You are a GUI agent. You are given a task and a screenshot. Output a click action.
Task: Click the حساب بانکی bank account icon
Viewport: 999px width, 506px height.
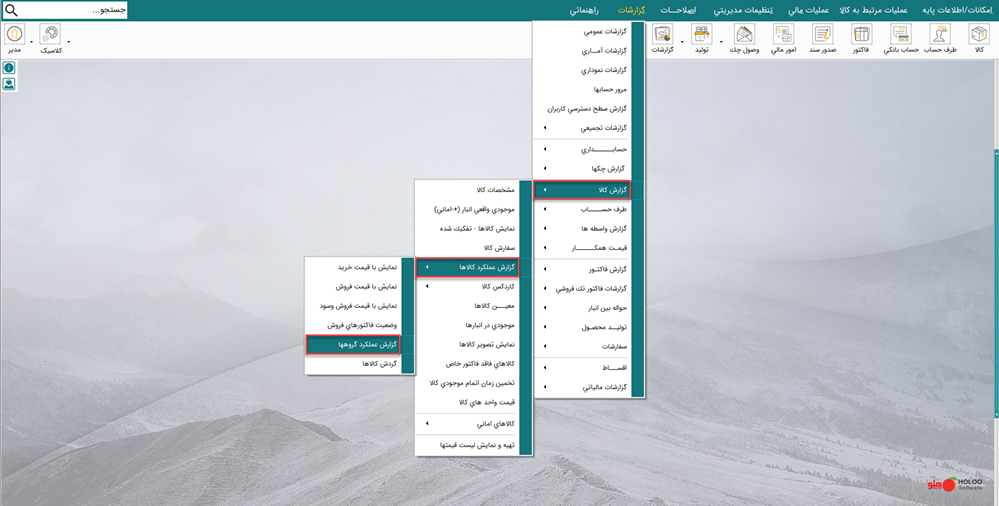(900, 37)
